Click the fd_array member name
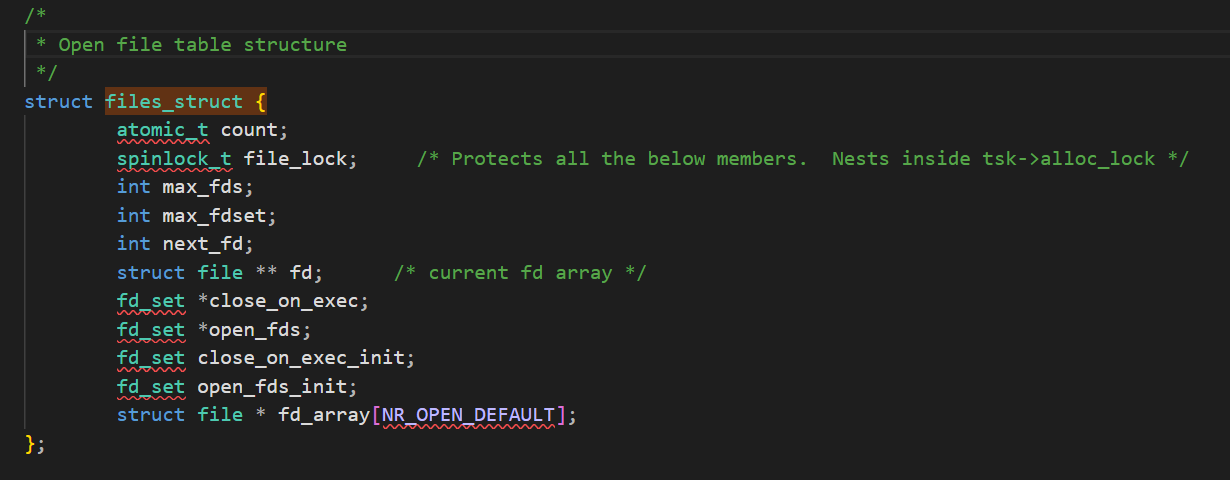Image resolution: width=1230 pixels, height=480 pixels. (324, 414)
